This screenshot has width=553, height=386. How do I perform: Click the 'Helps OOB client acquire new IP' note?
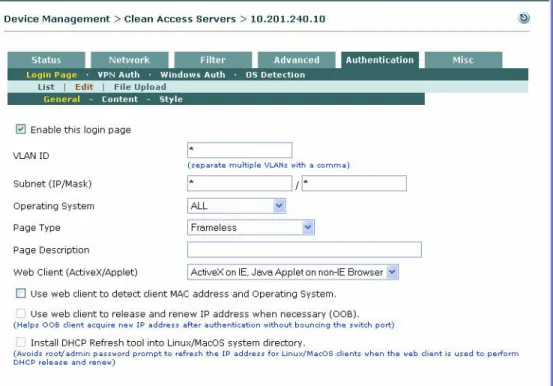204,325
